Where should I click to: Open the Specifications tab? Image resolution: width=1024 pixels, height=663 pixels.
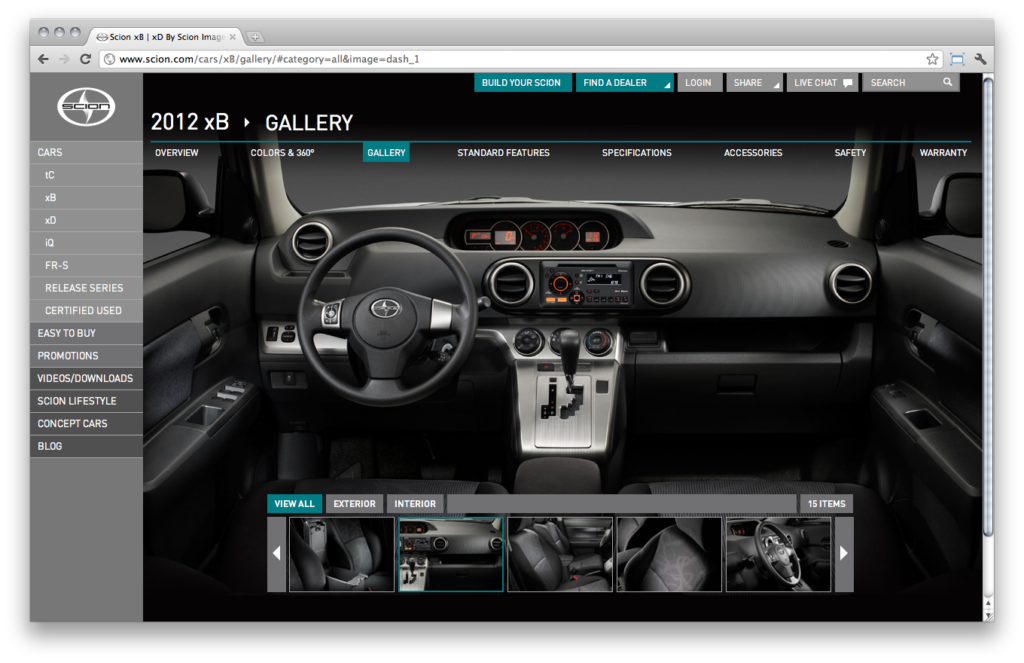coord(637,153)
